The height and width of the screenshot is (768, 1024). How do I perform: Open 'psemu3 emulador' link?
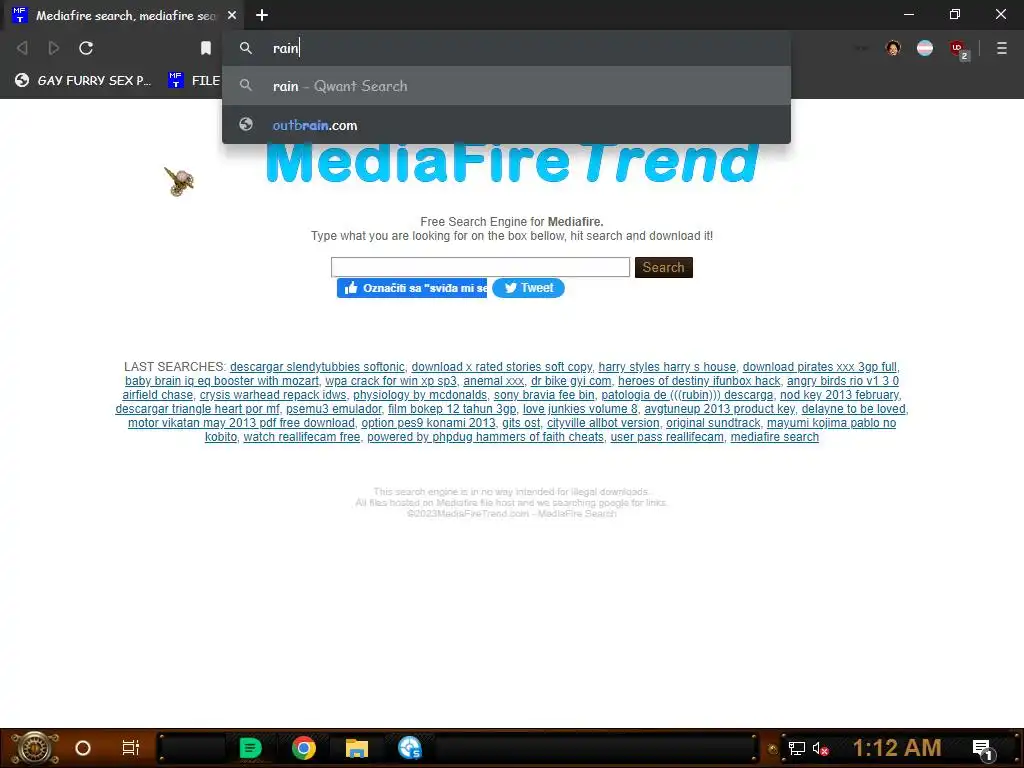click(x=334, y=409)
